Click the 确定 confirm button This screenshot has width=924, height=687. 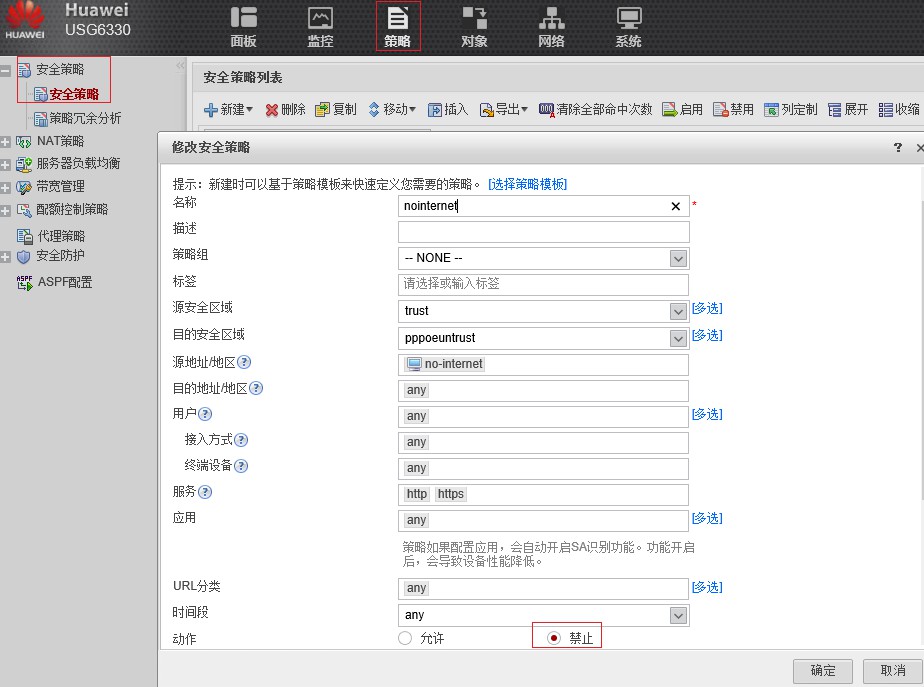821,671
